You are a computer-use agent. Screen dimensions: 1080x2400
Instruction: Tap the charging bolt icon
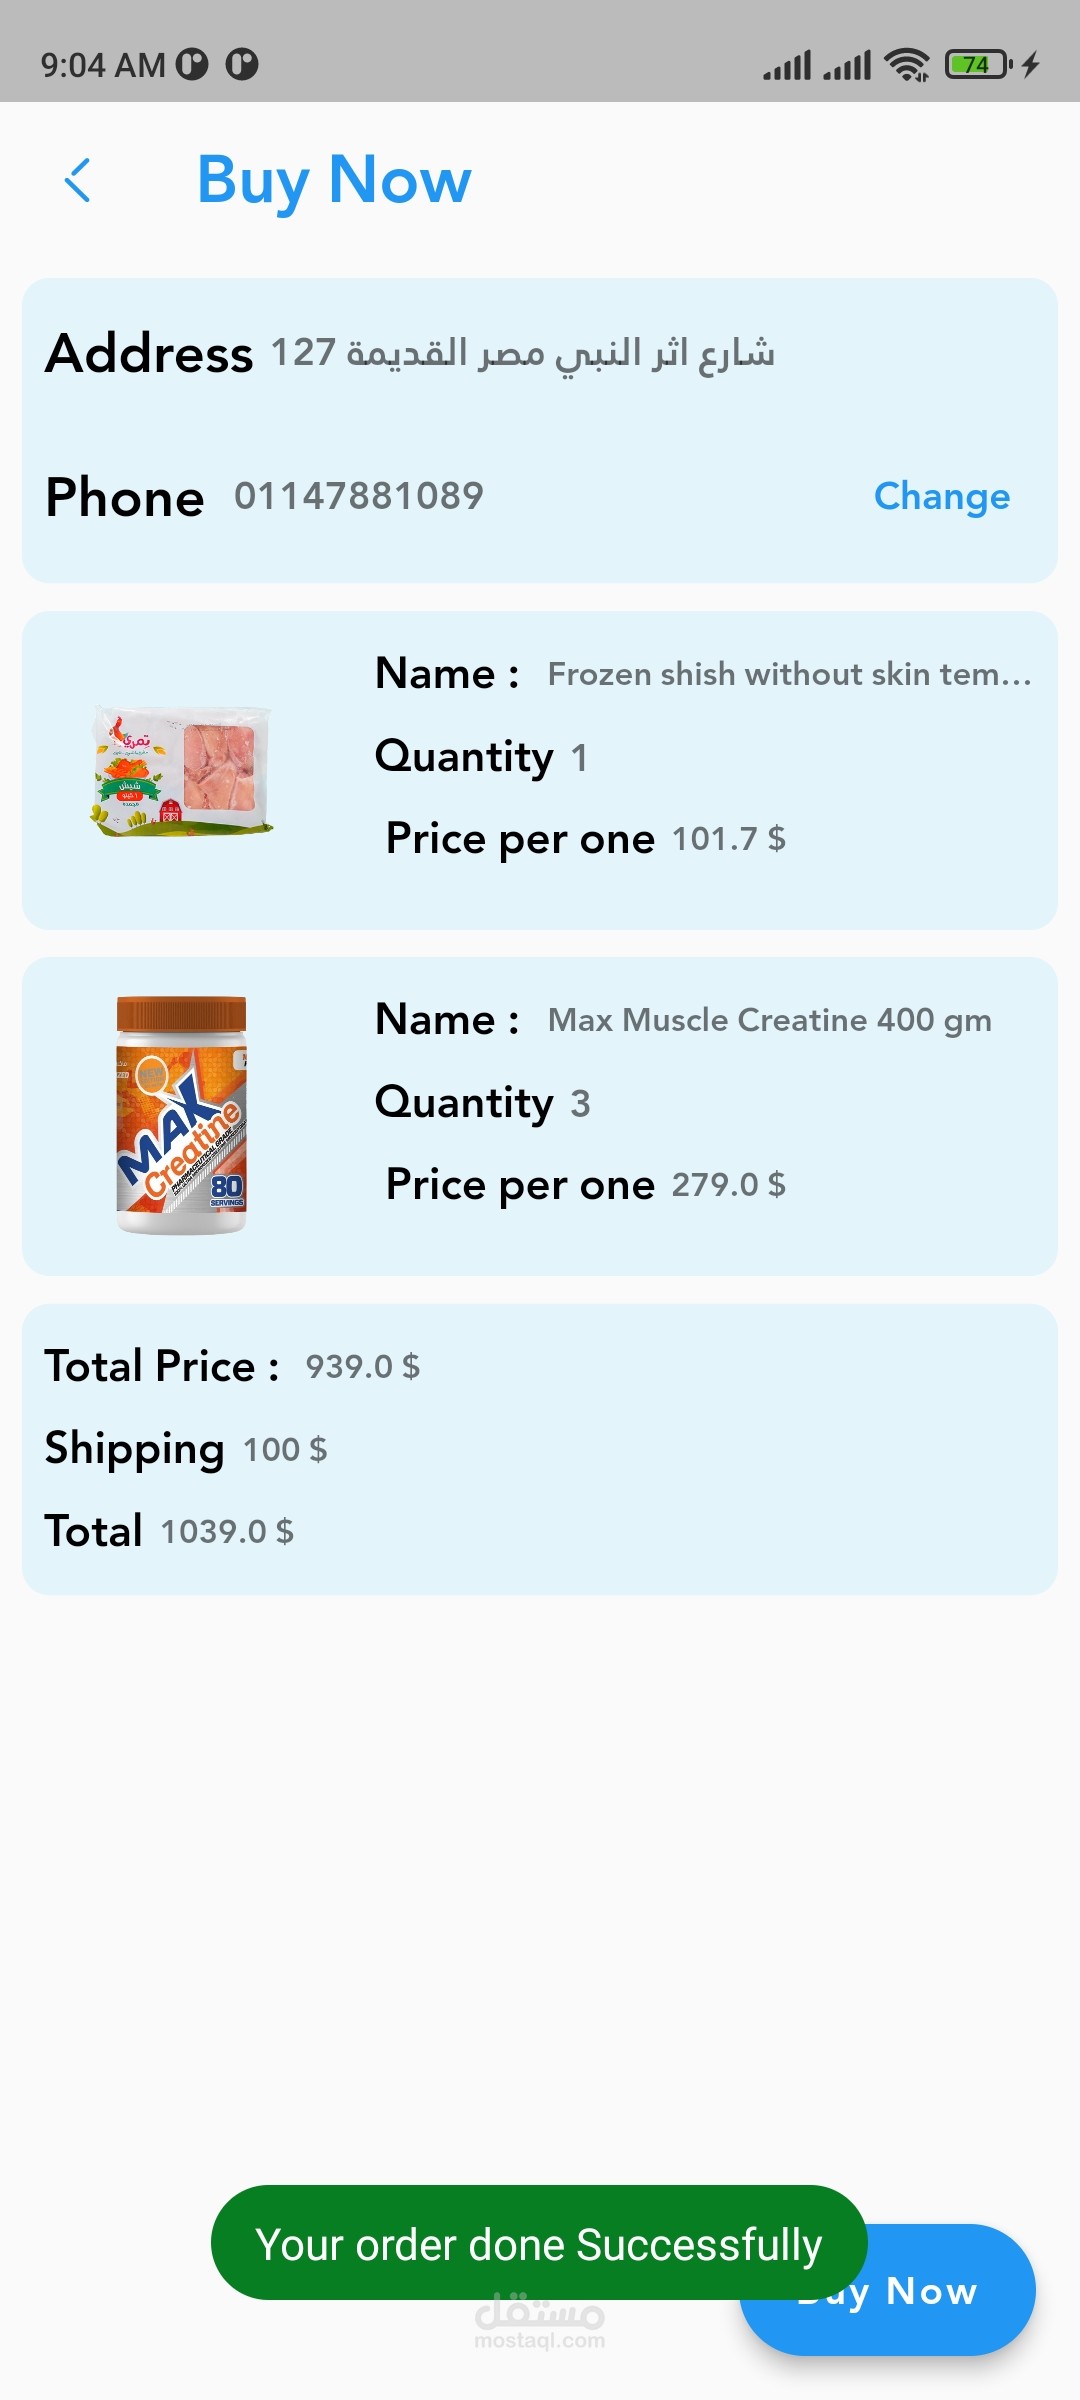pyautogui.click(x=1031, y=65)
